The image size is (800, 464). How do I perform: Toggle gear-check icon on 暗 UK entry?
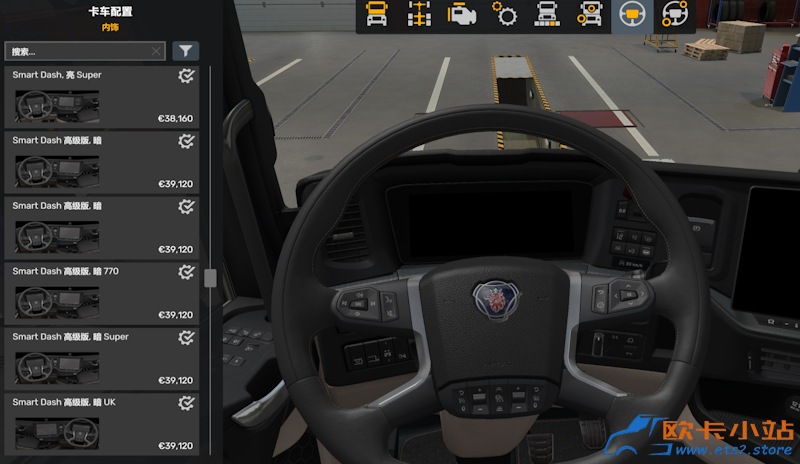pyautogui.click(x=186, y=403)
